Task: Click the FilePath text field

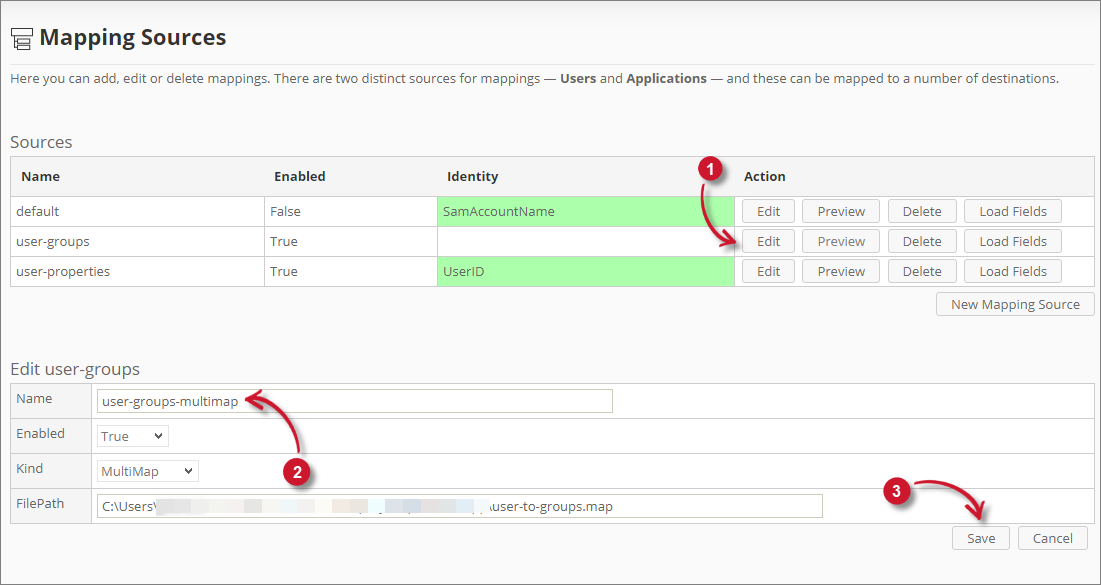Action: coord(459,506)
